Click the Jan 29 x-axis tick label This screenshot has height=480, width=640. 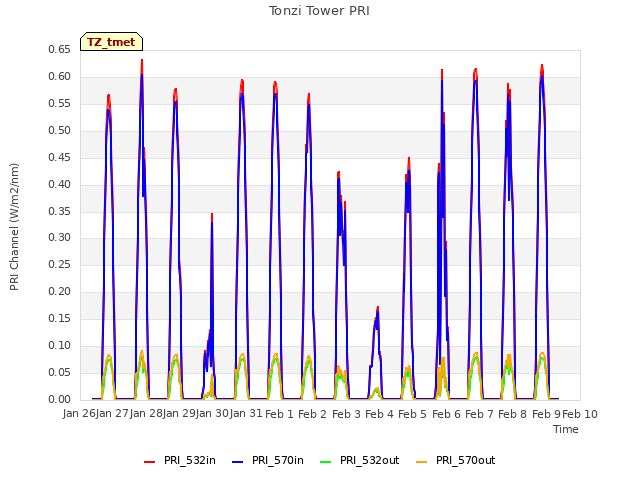point(179,414)
